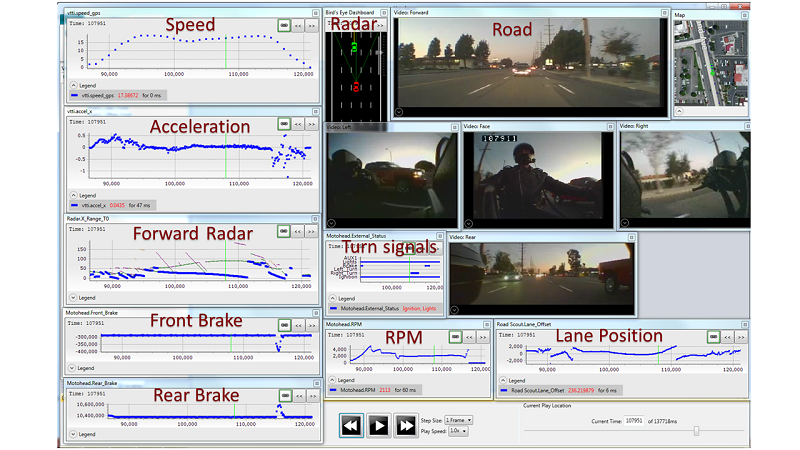Click the fast-forward playback button
This screenshot has width=800, height=450.
tap(405, 425)
